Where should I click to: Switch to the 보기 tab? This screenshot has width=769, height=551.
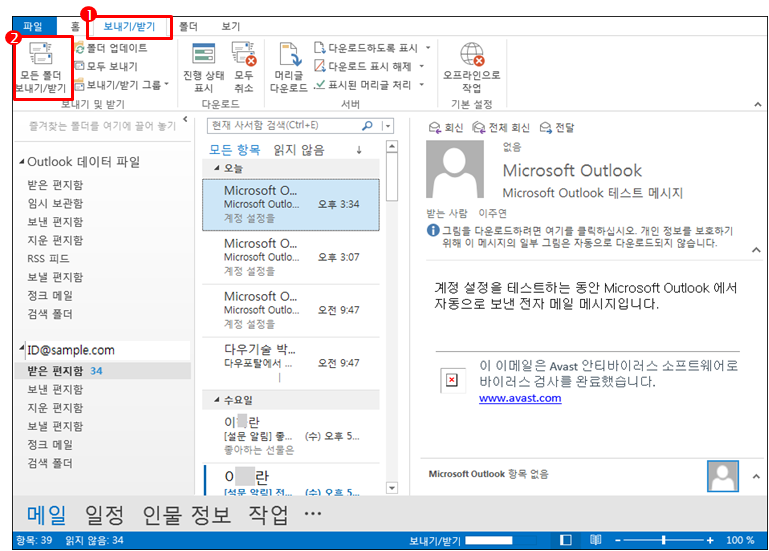[231, 26]
